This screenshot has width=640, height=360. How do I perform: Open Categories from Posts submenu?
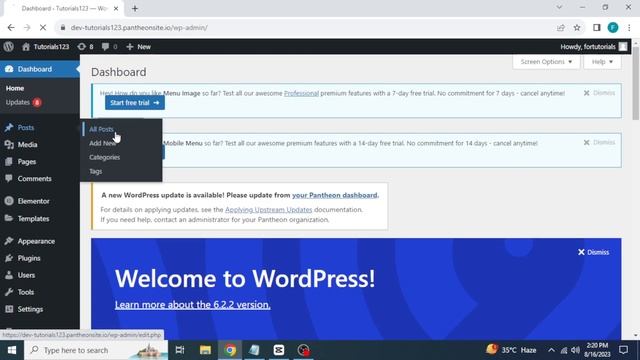(104, 157)
